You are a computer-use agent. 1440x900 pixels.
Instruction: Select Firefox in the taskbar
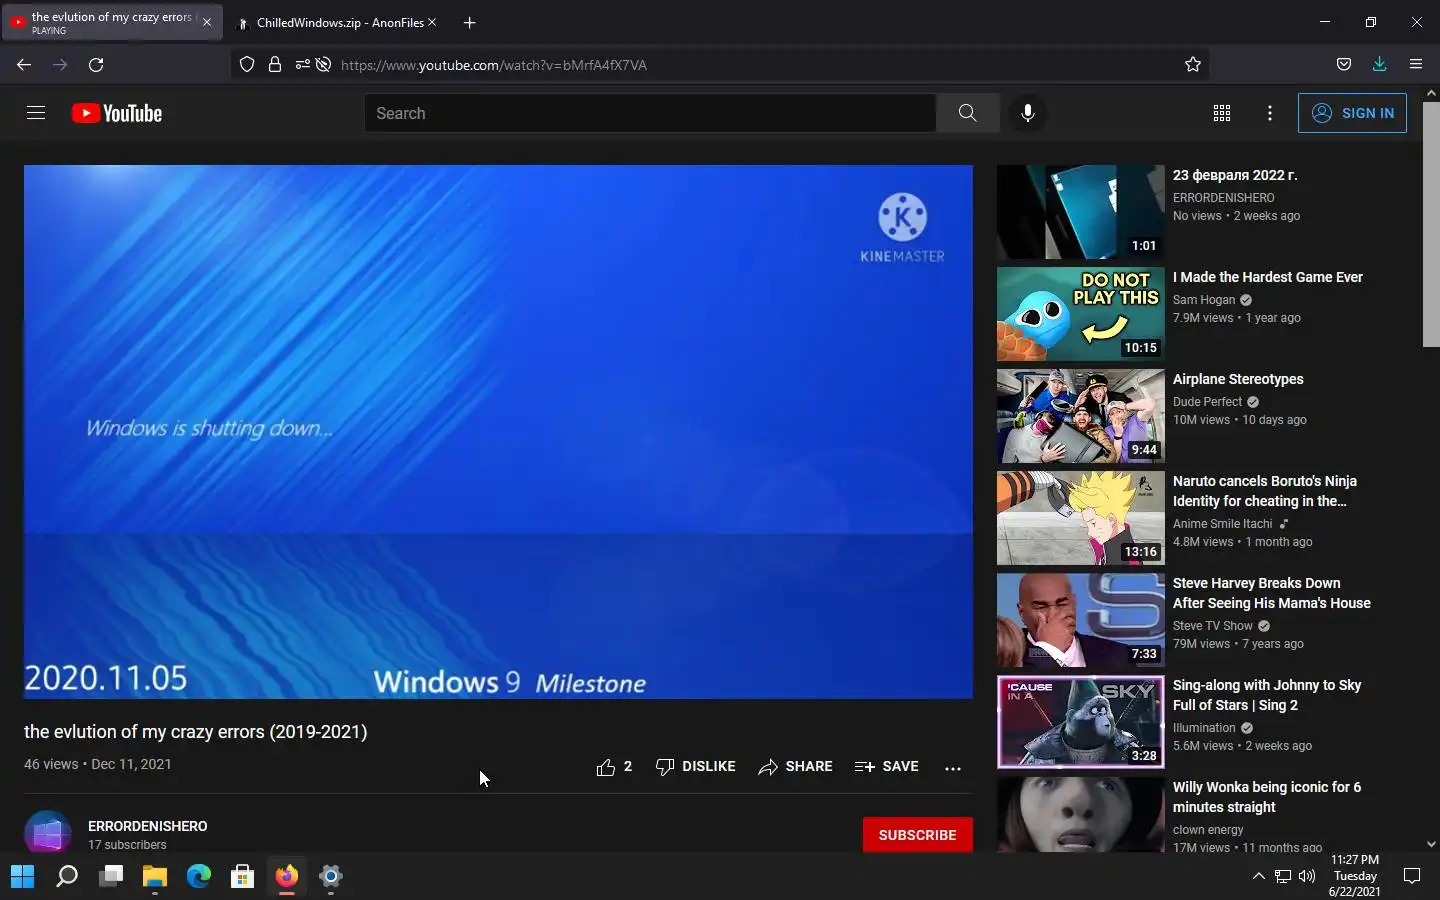pos(287,877)
